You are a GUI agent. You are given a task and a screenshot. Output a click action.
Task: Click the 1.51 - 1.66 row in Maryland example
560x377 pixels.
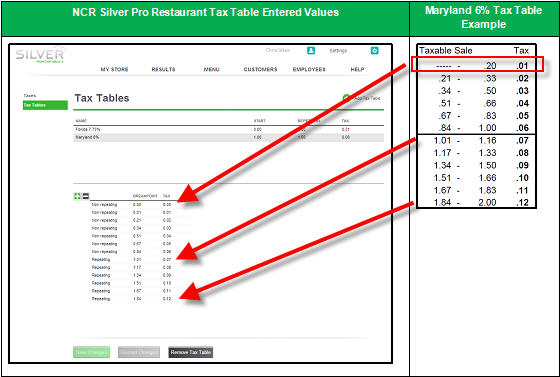(476, 178)
